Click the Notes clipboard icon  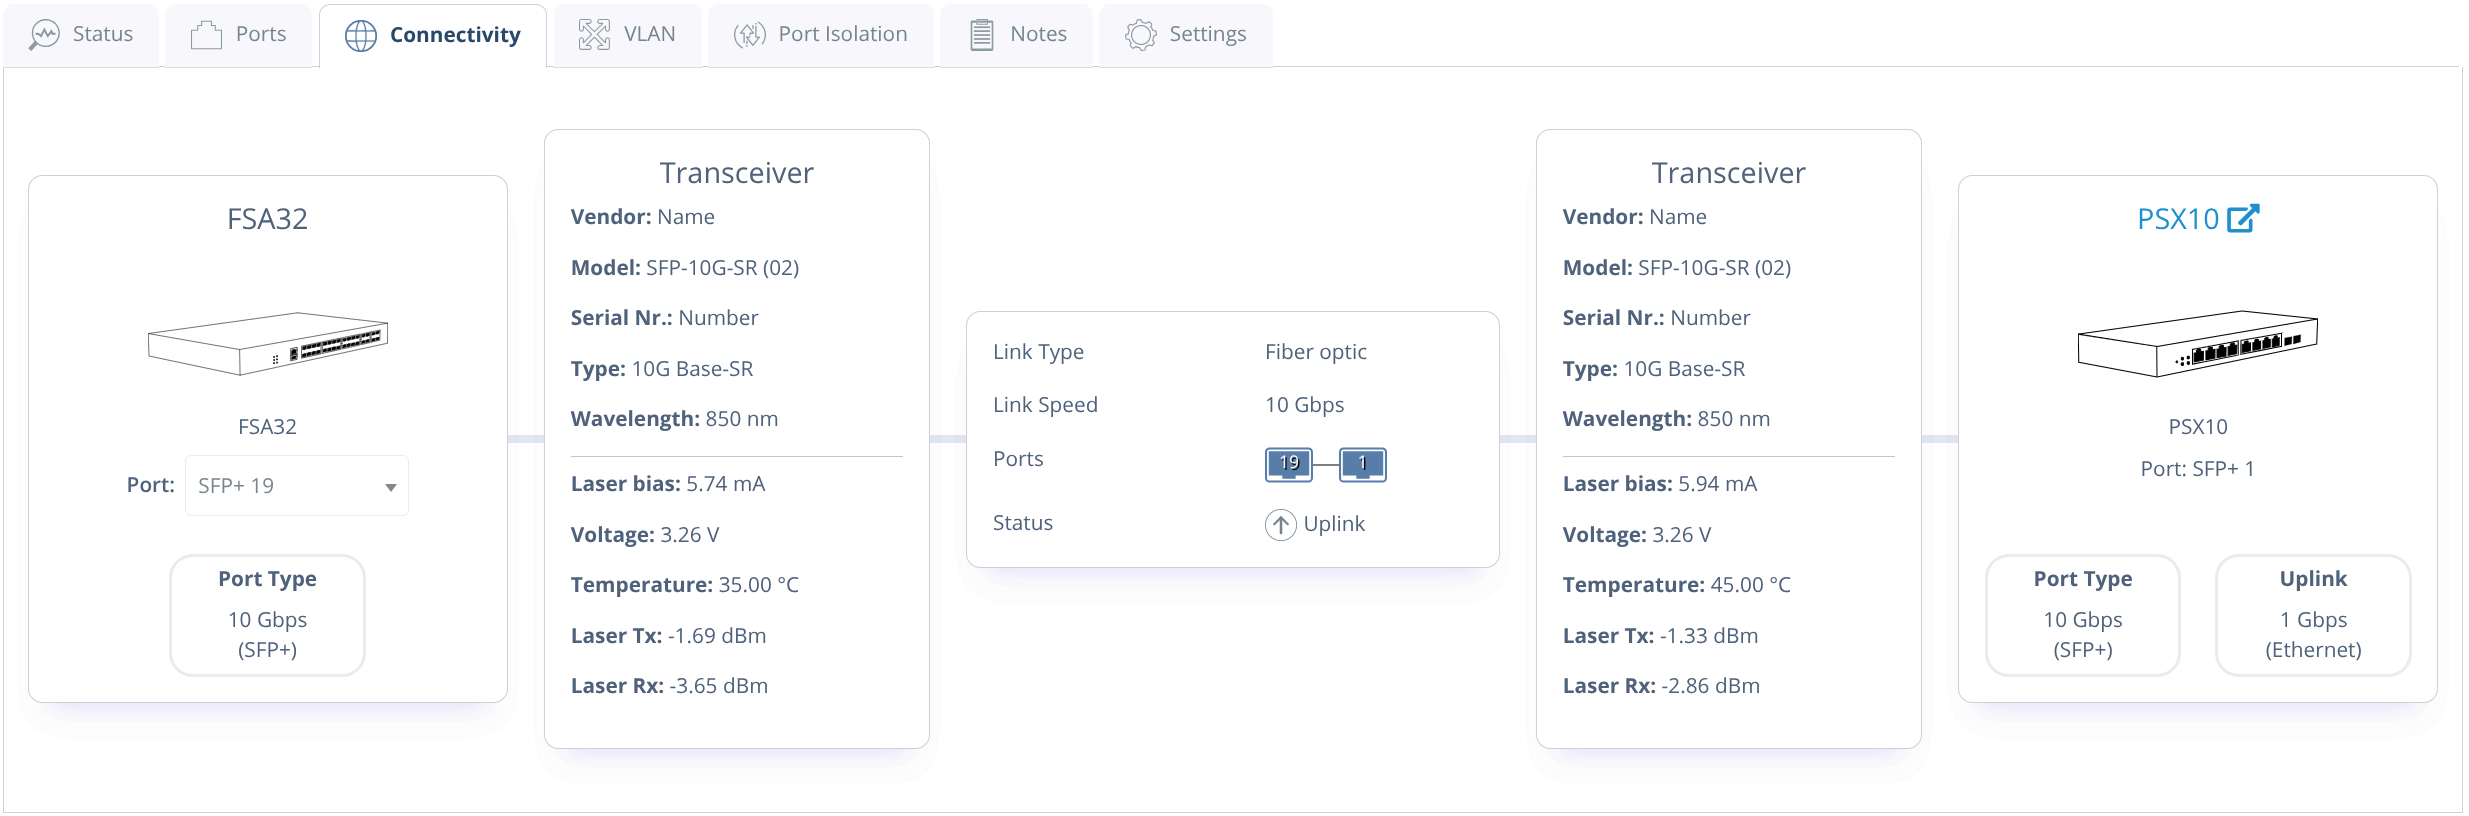[x=982, y=35]
